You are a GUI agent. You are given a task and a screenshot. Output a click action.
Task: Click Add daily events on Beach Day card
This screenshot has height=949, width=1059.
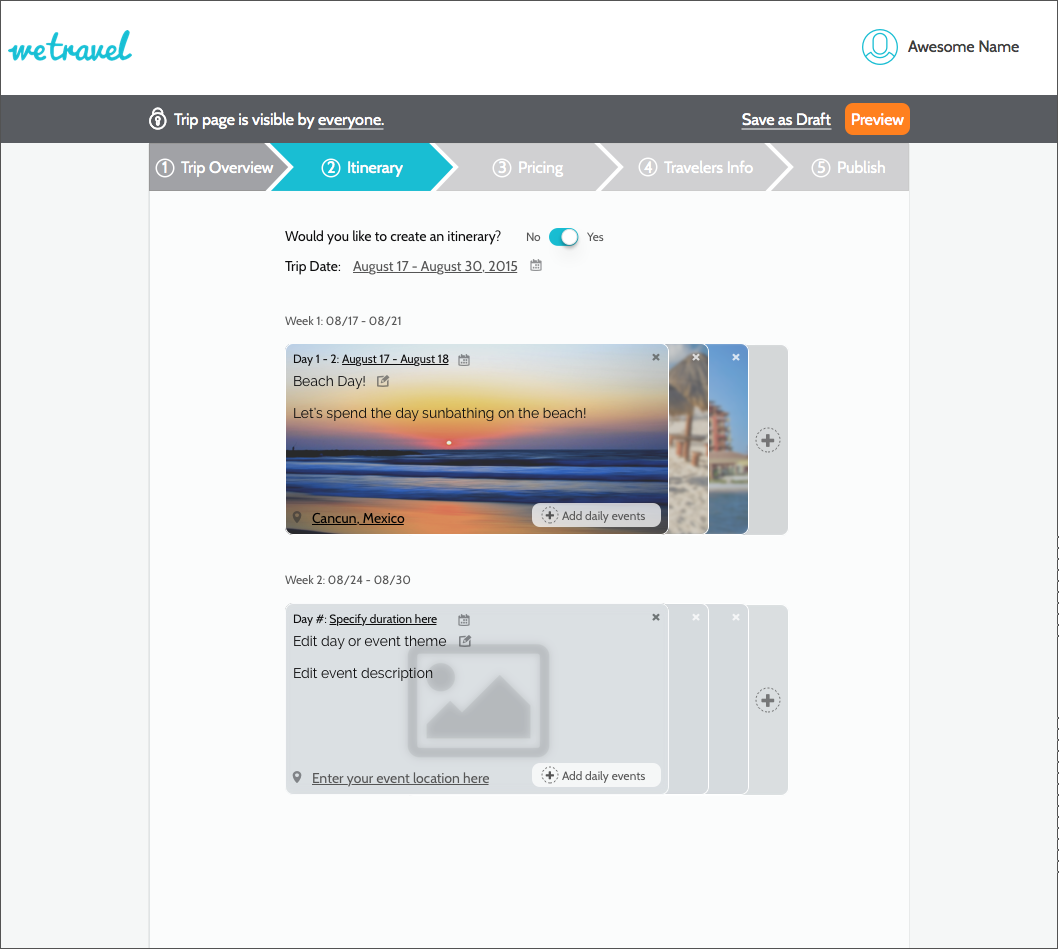596,516
